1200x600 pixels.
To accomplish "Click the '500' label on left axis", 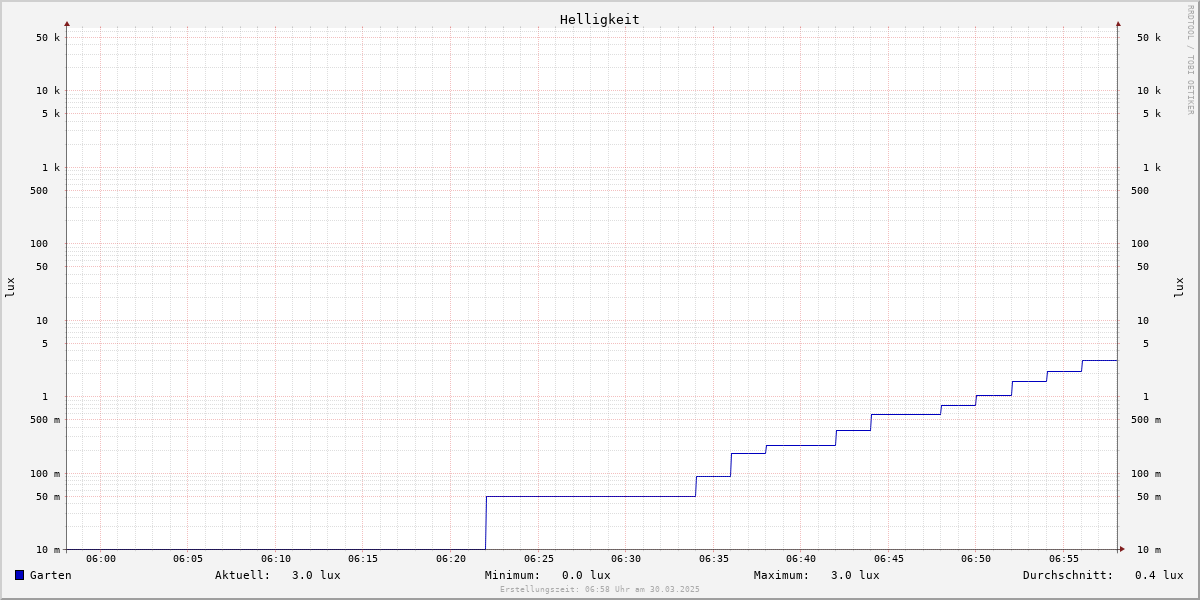I will coord(39,191).
